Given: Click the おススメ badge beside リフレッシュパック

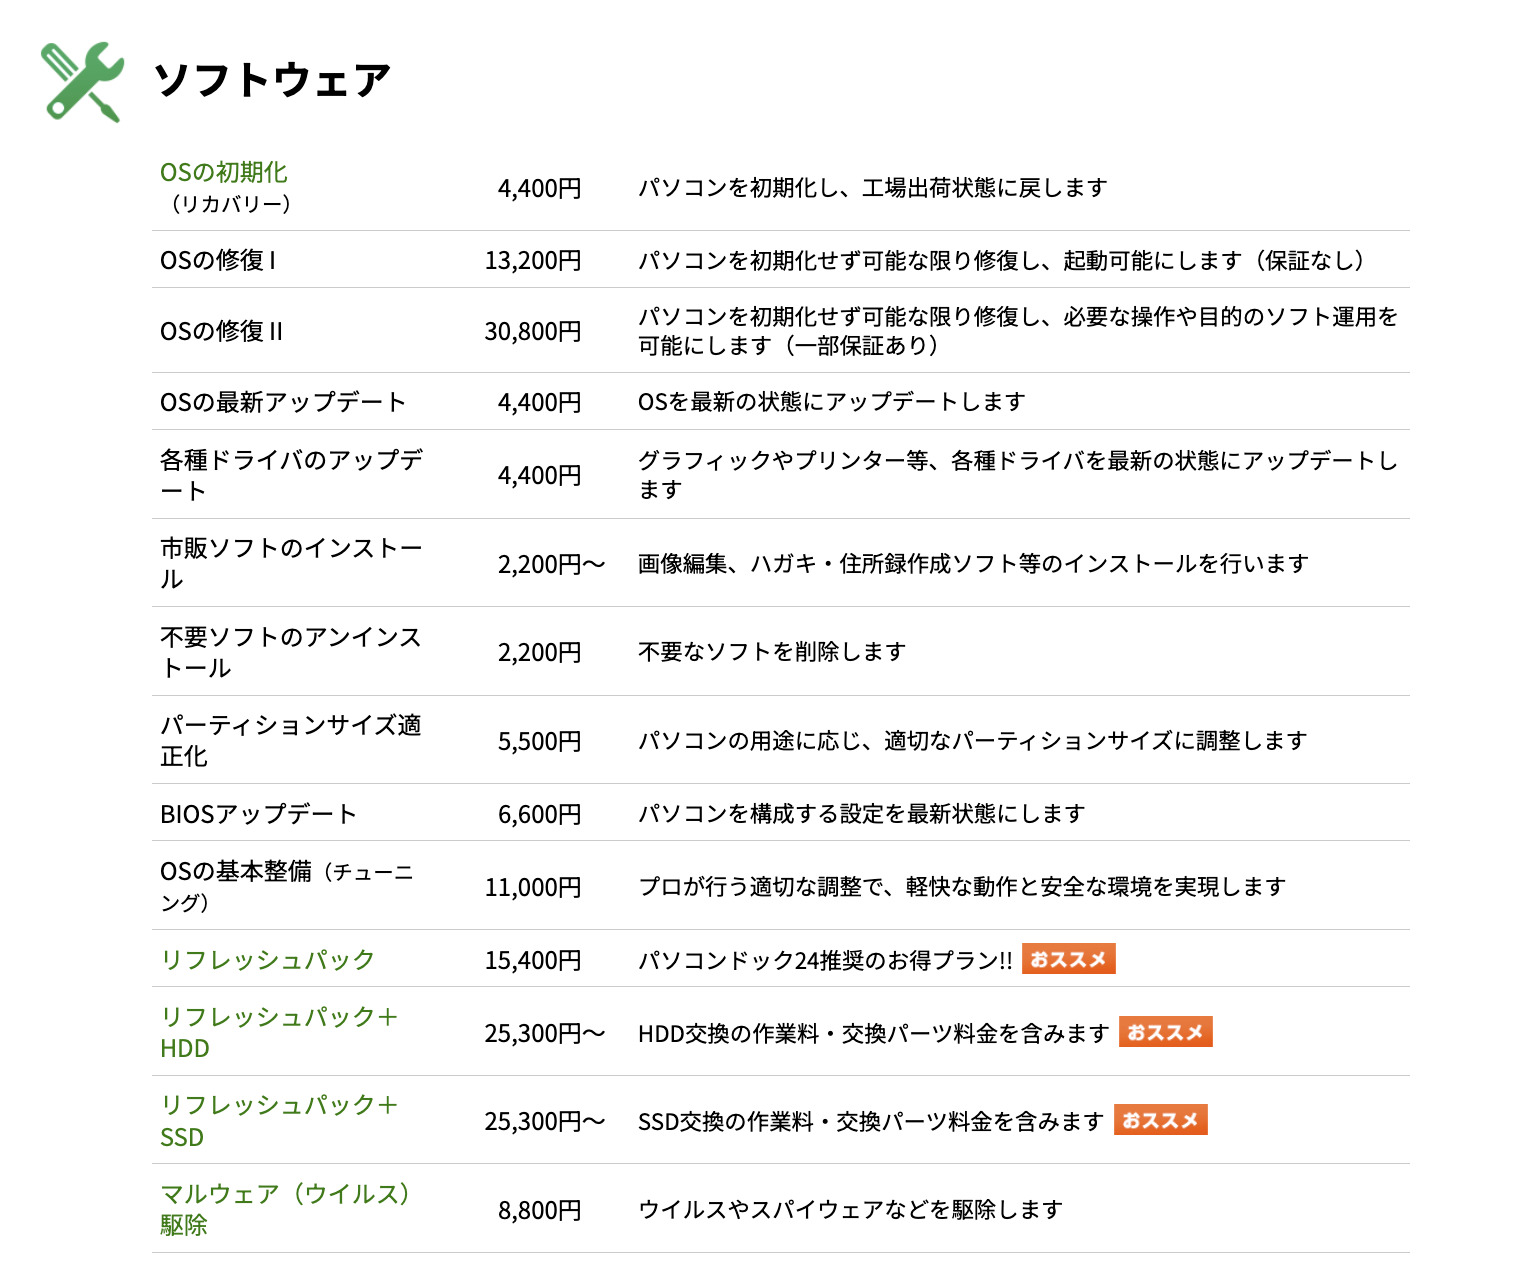Looking at the screenshot, I should click(1068, 959).
